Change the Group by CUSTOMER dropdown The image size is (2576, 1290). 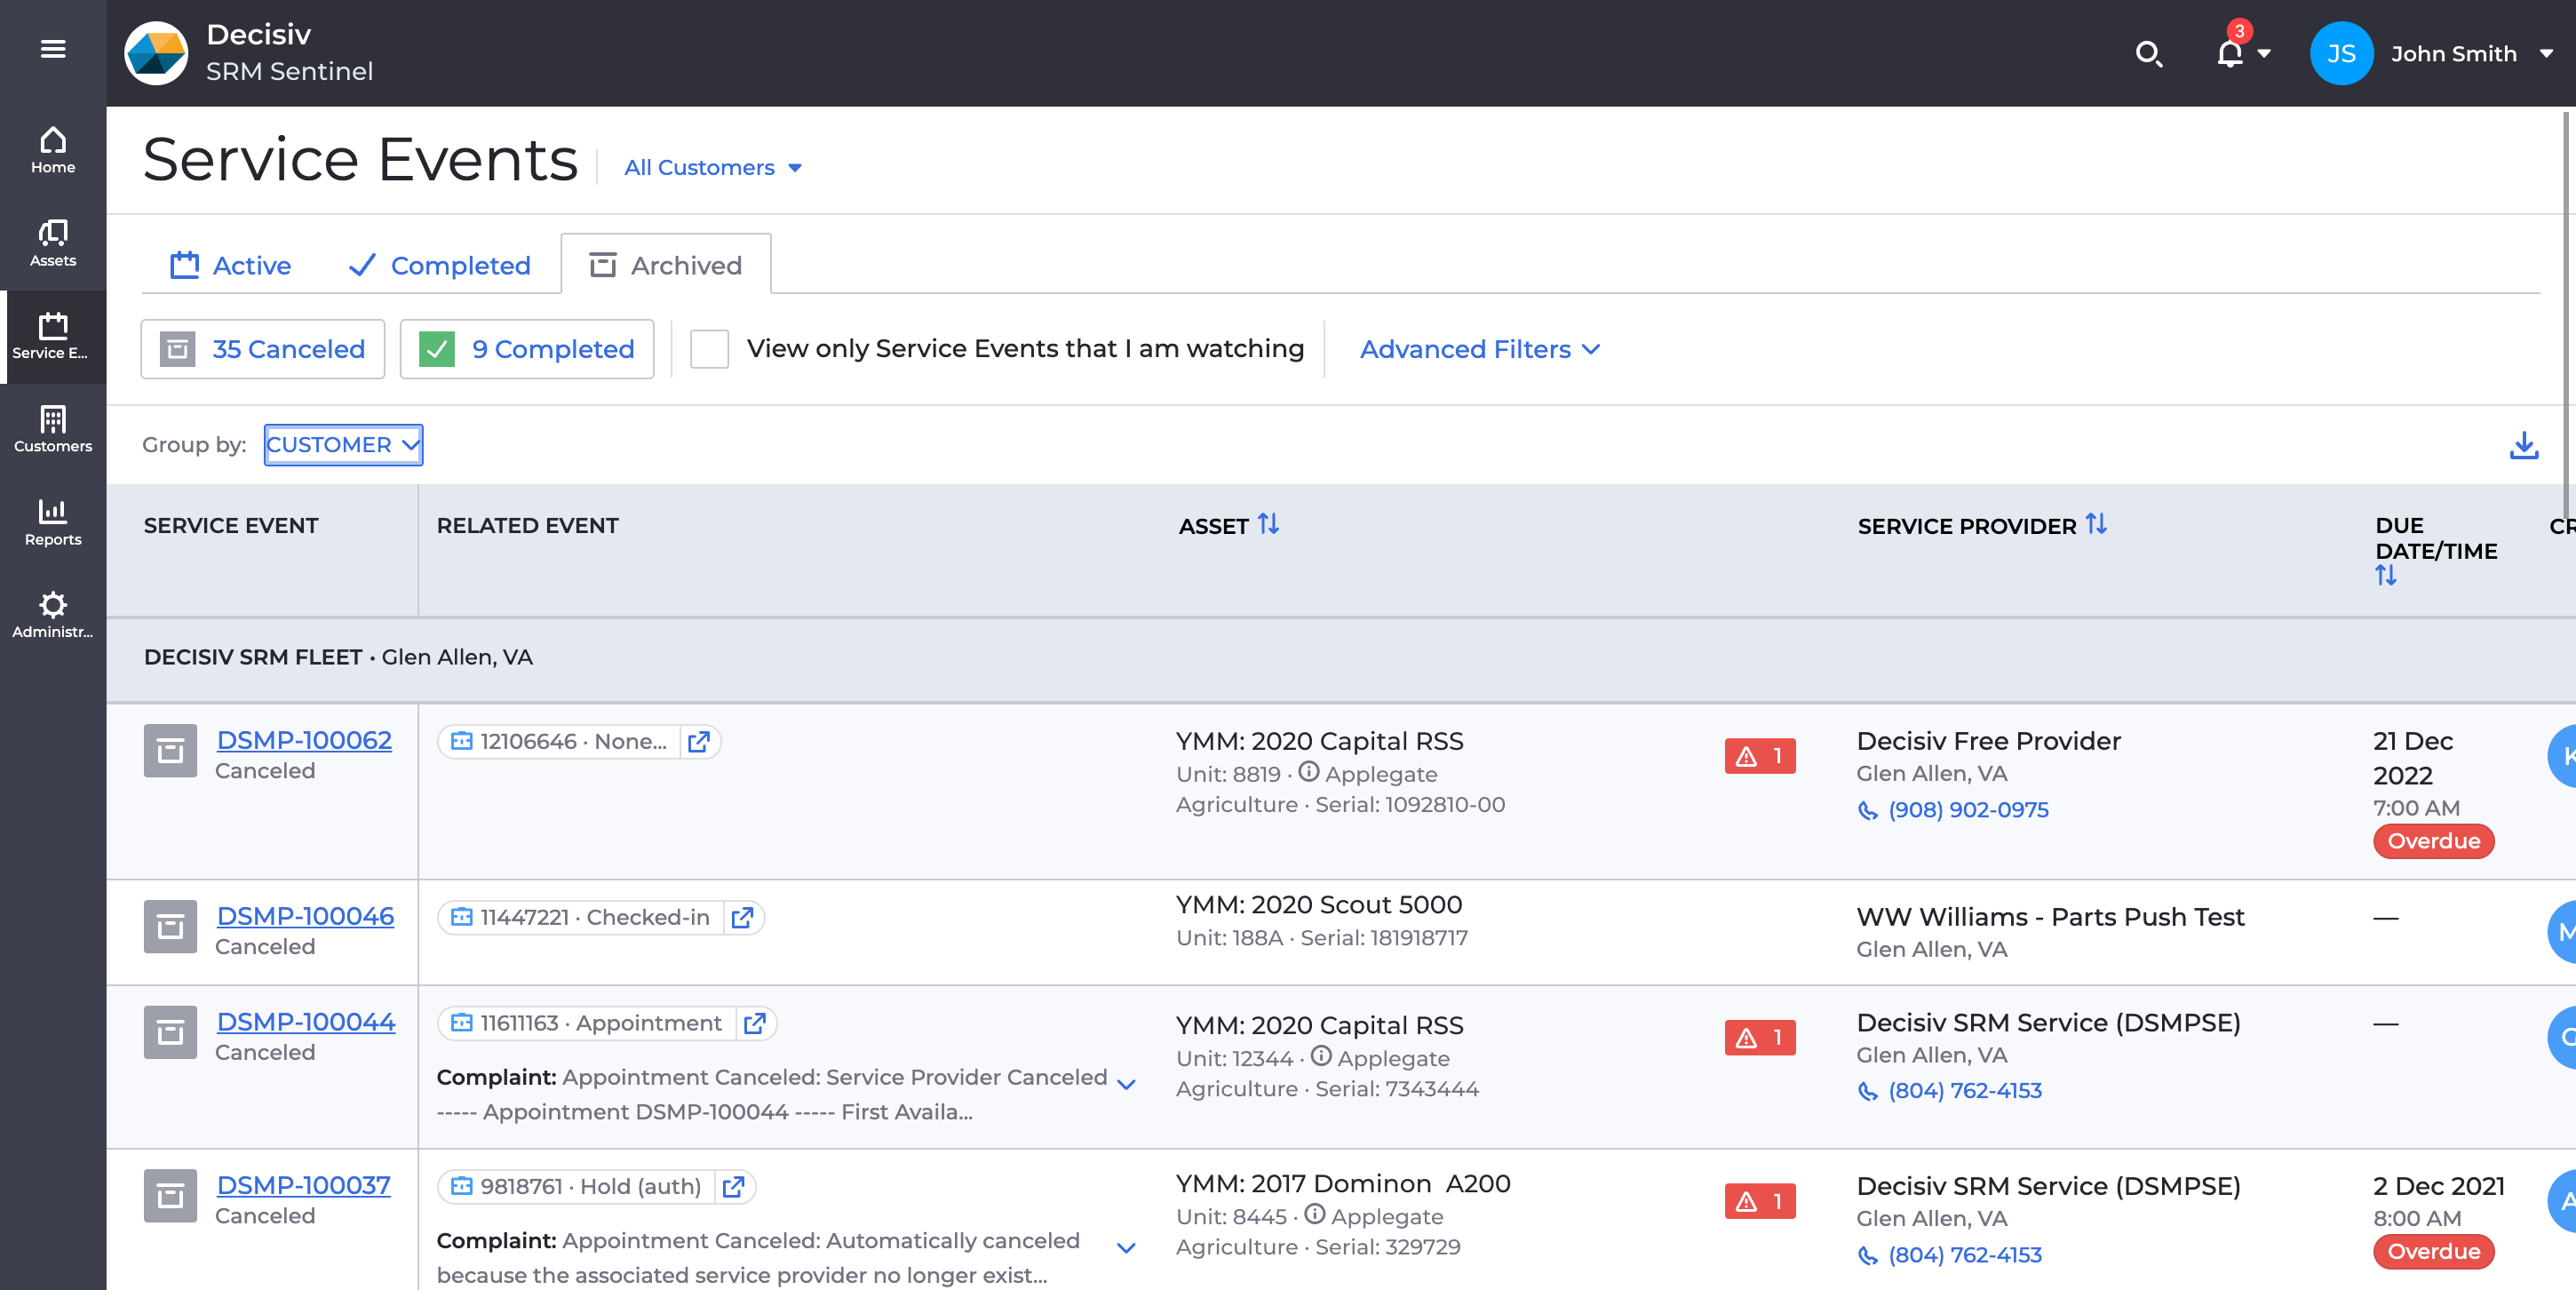point(342,445)
